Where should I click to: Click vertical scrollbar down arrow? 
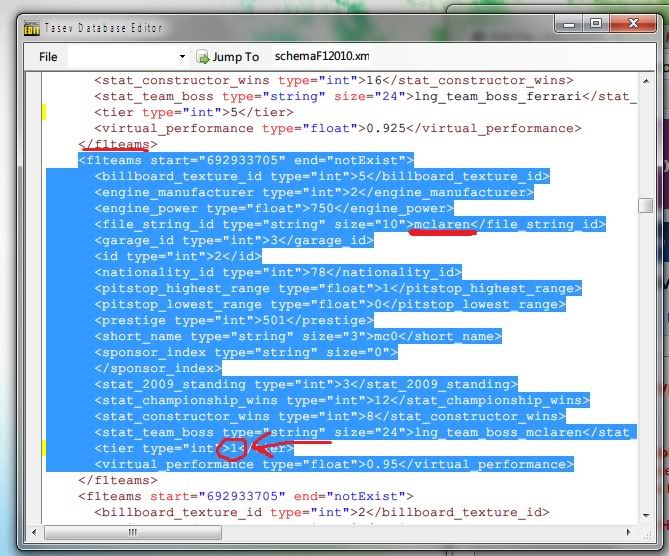(646, 515)
